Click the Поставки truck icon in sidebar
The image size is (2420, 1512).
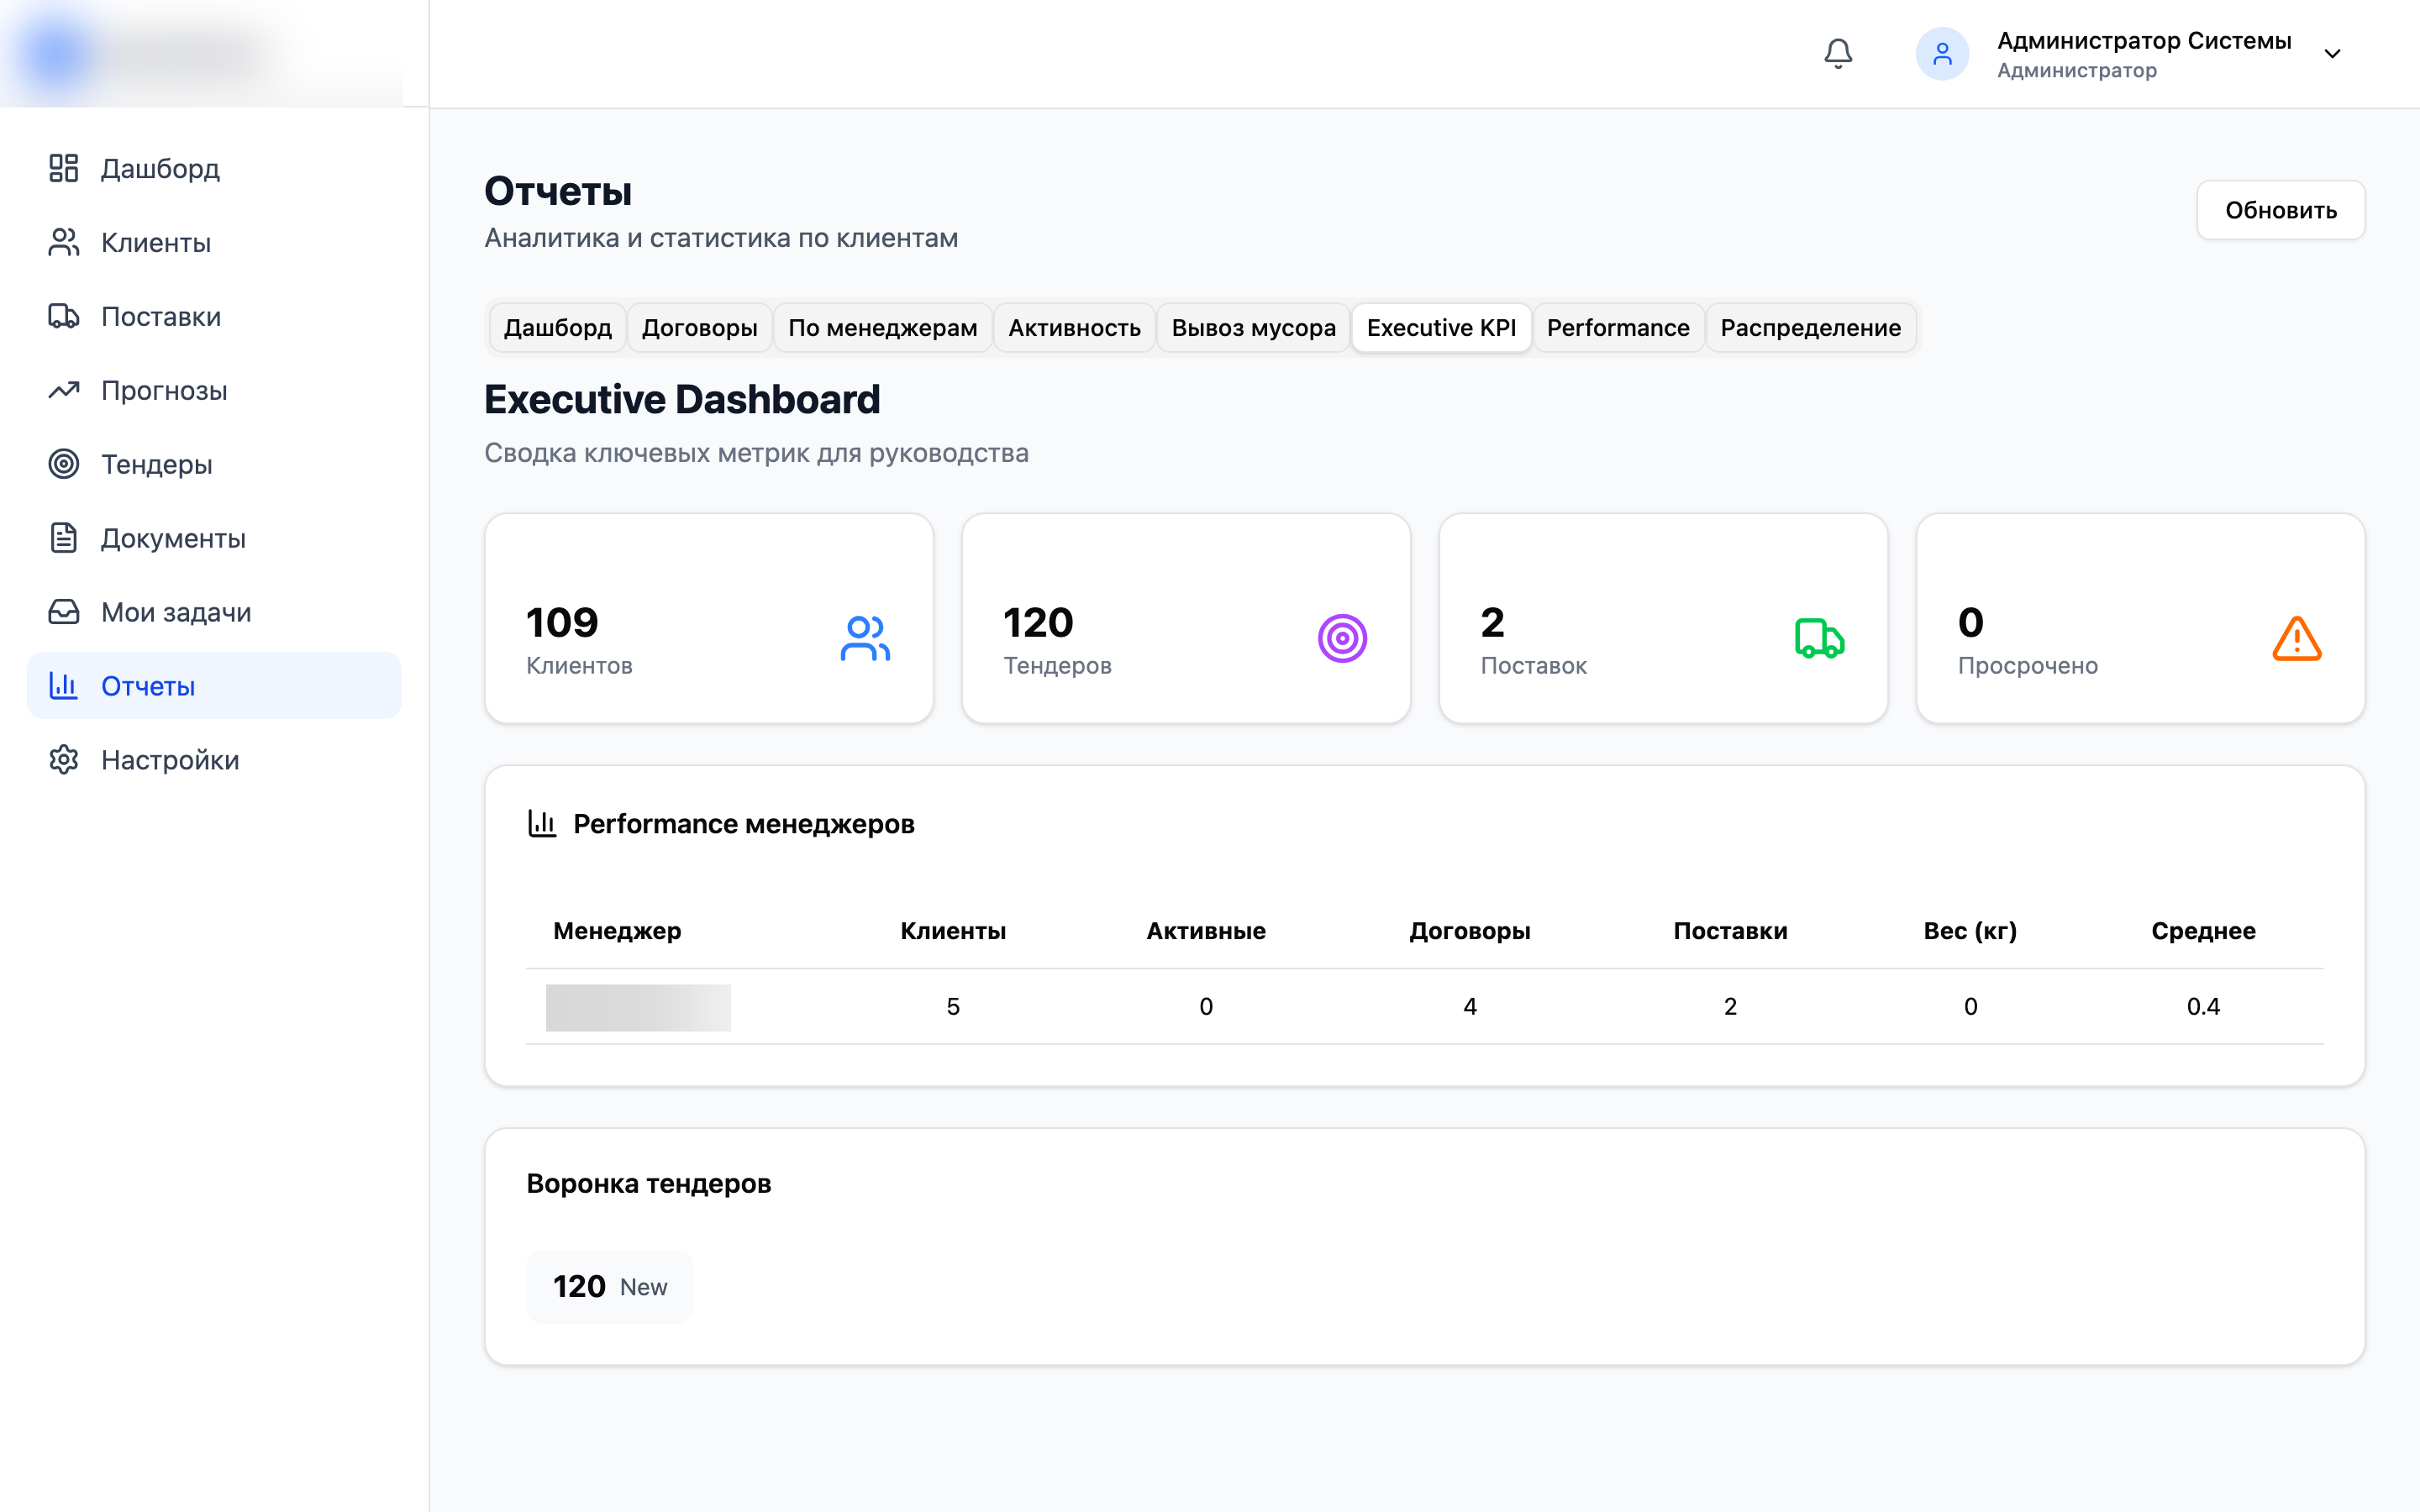[x=63, y=316]
